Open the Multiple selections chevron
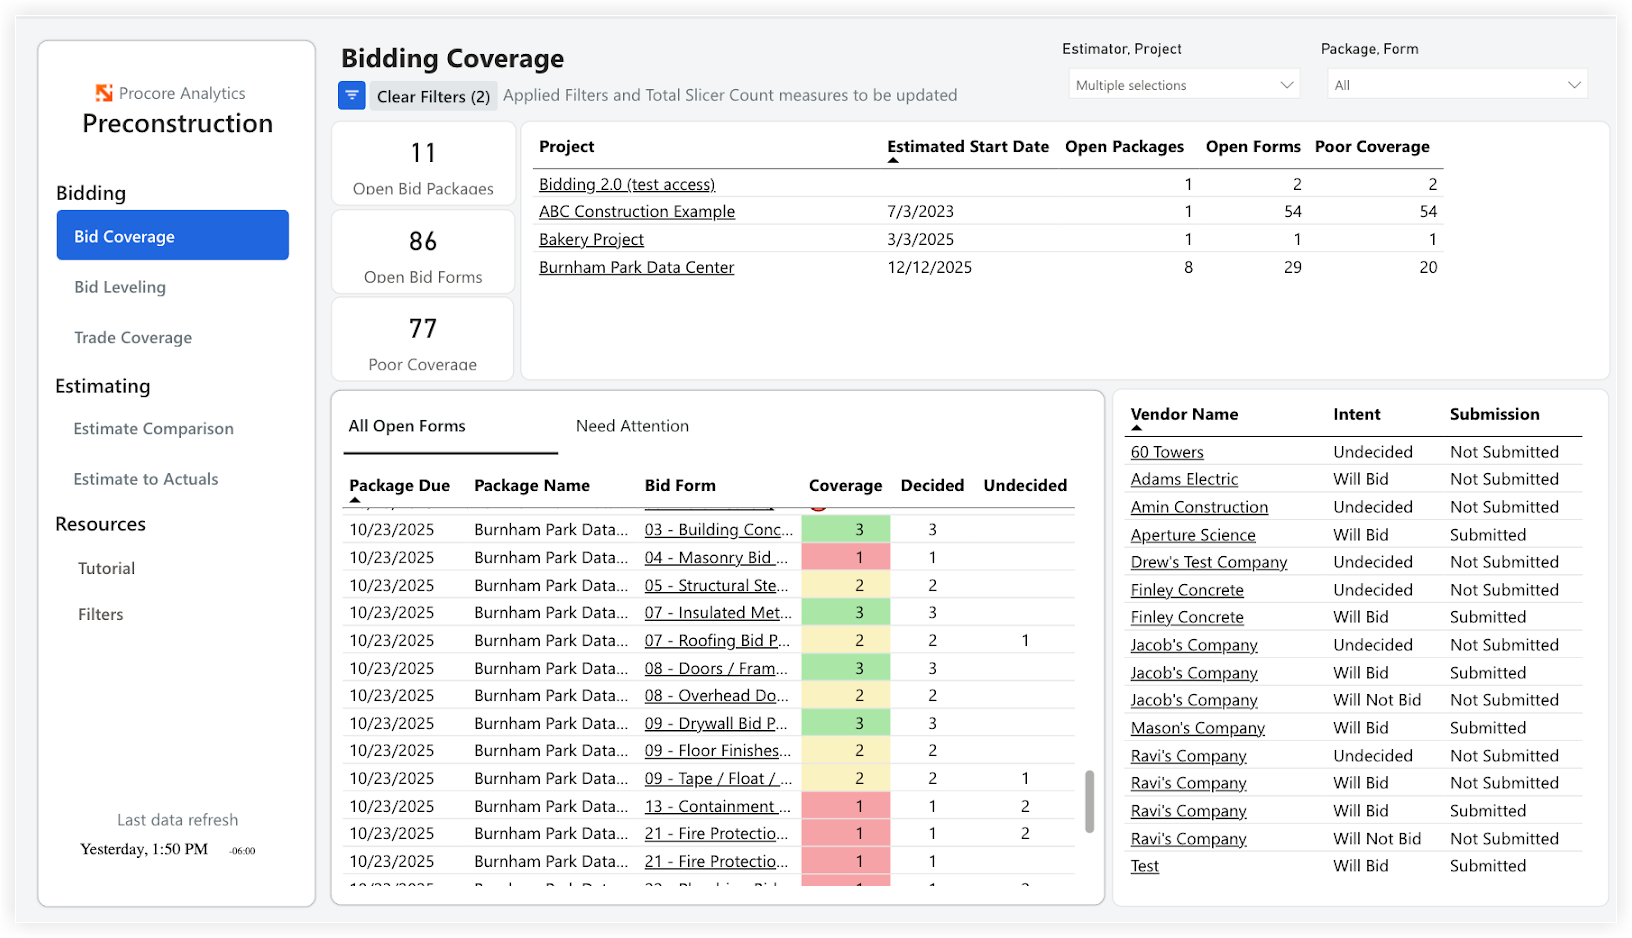This screenshot has height=938, width=1632. point(1287,84)
